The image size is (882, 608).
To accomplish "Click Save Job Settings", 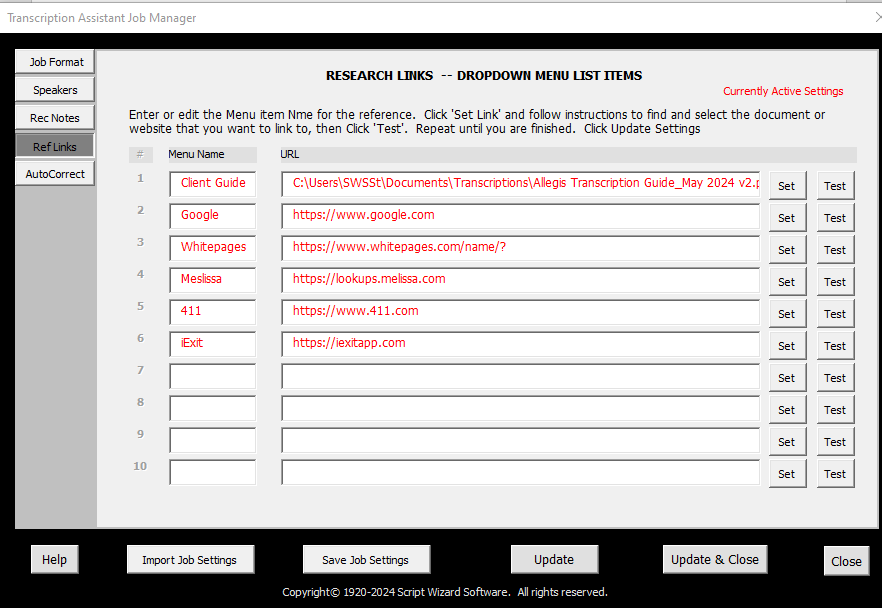I will (366, 560).
